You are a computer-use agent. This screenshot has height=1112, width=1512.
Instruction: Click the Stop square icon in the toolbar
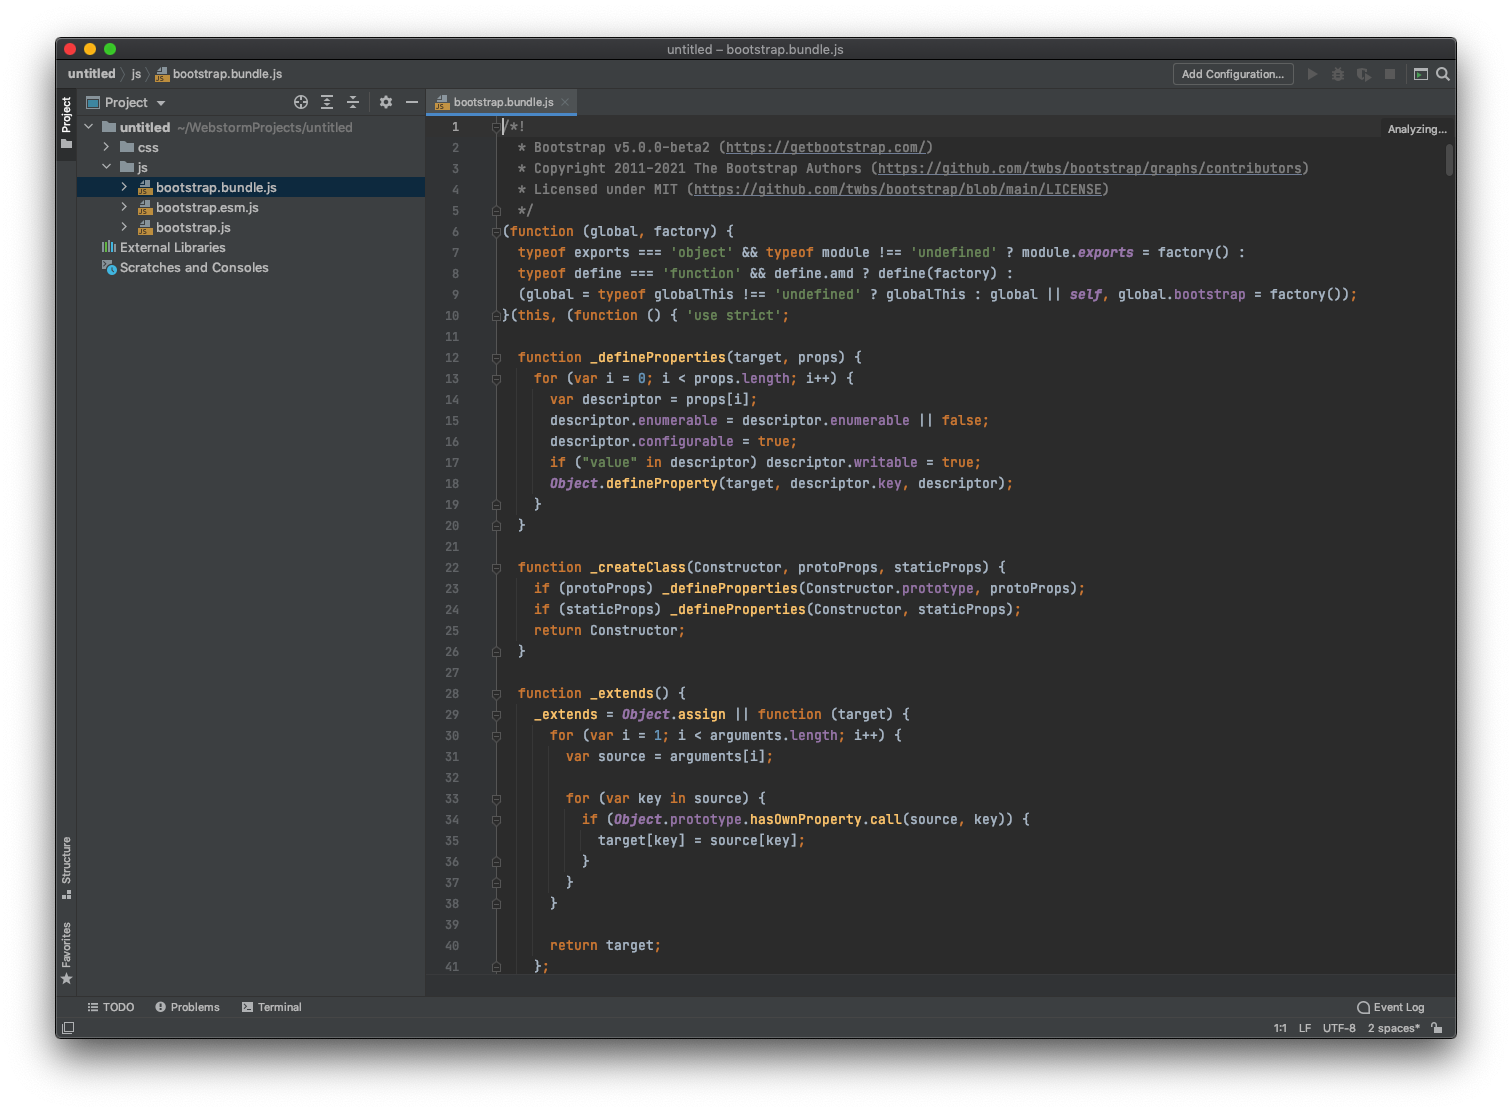tap(1390, 74)
